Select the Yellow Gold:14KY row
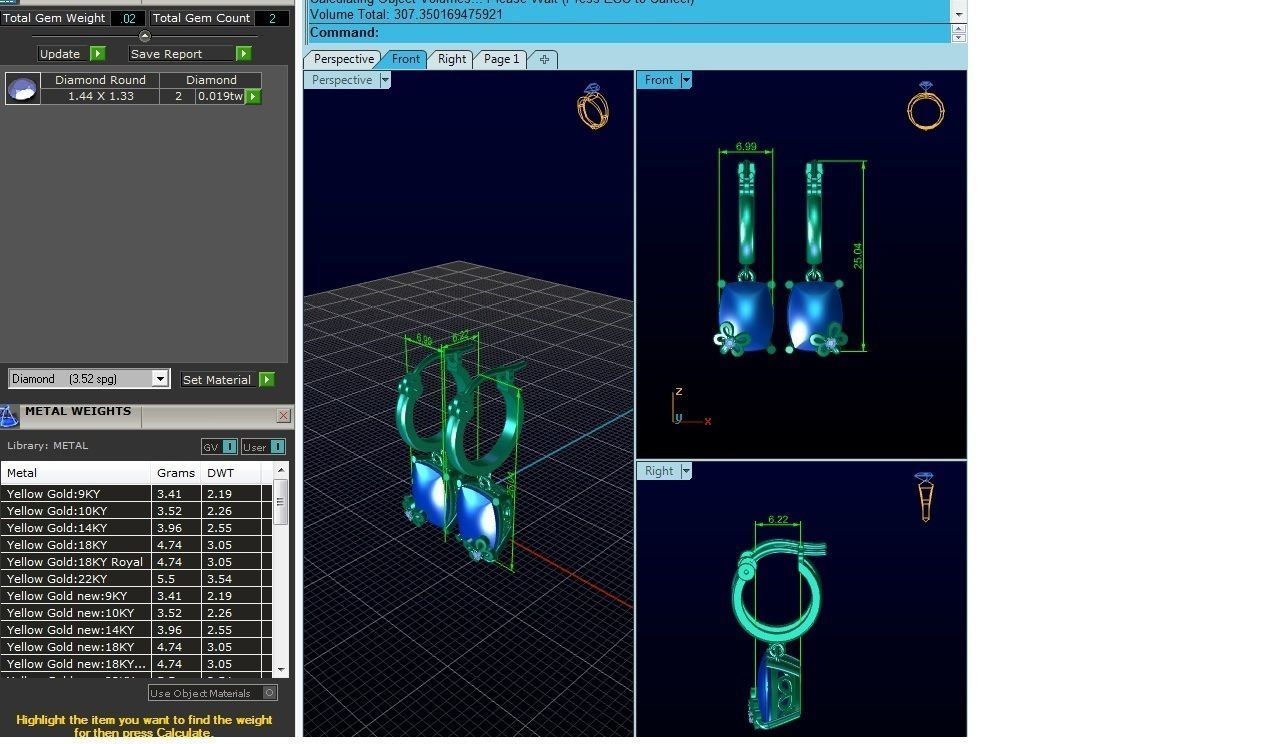Viewport: 1274px width, 744px height. pos(136,528)
